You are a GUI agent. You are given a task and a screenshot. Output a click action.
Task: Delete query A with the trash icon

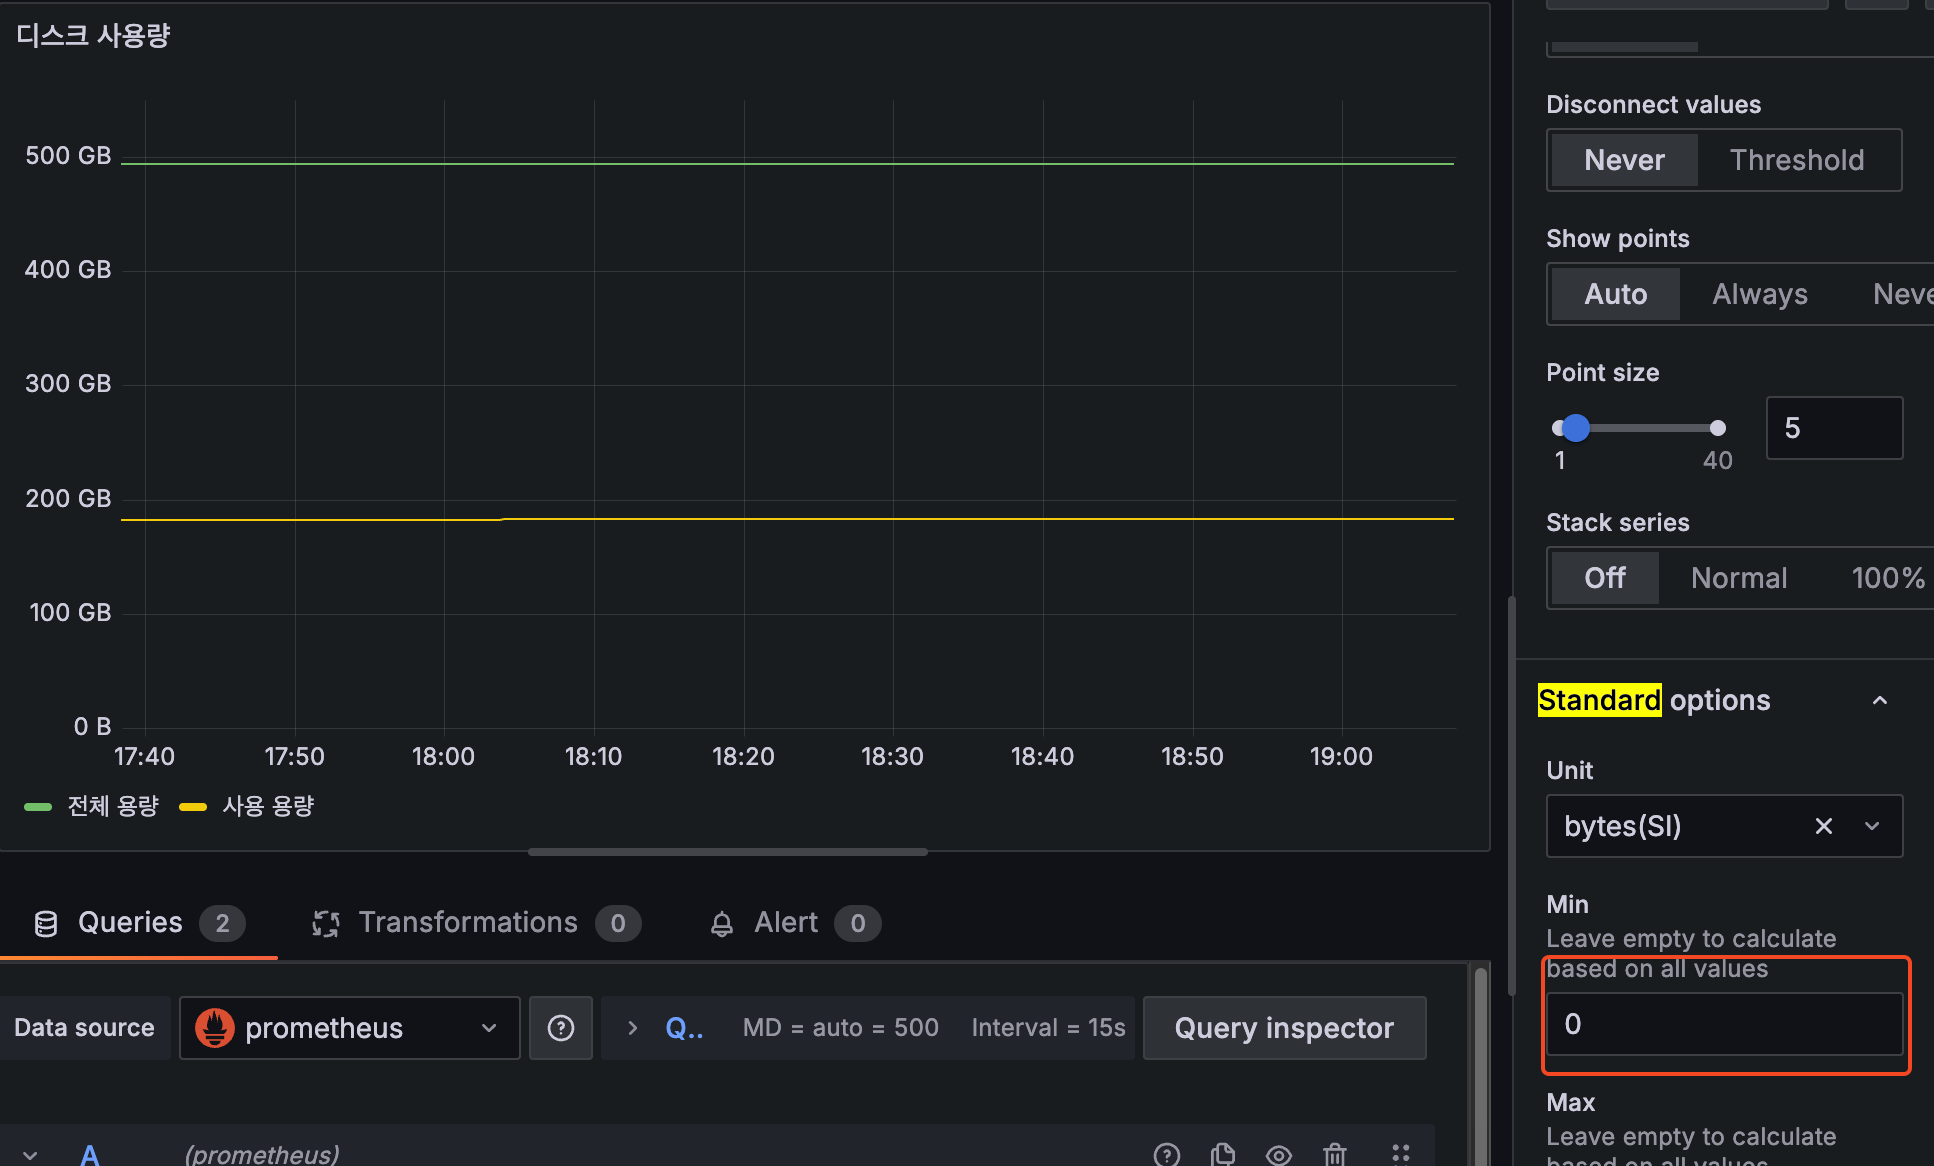[1334, 1154]
